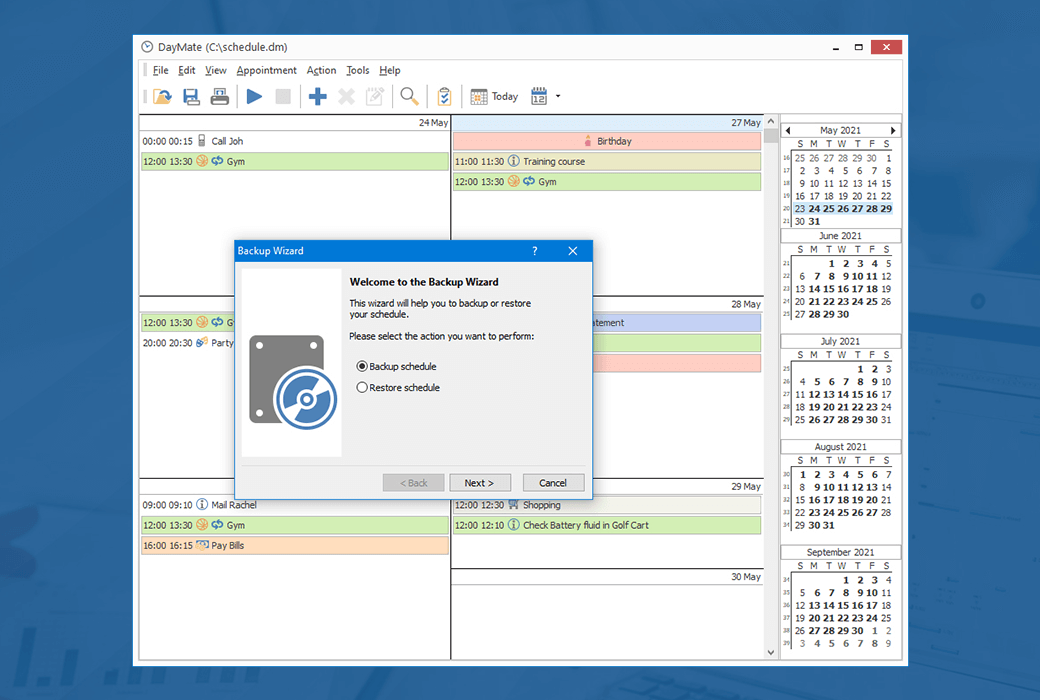Click the Next > button
The height and width of the screenshot is (700, 1040).
tap(480, 483)
